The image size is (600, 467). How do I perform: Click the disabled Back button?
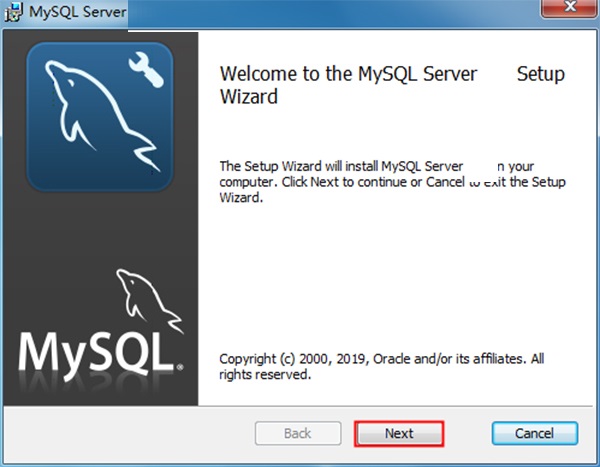coord(298,433)
